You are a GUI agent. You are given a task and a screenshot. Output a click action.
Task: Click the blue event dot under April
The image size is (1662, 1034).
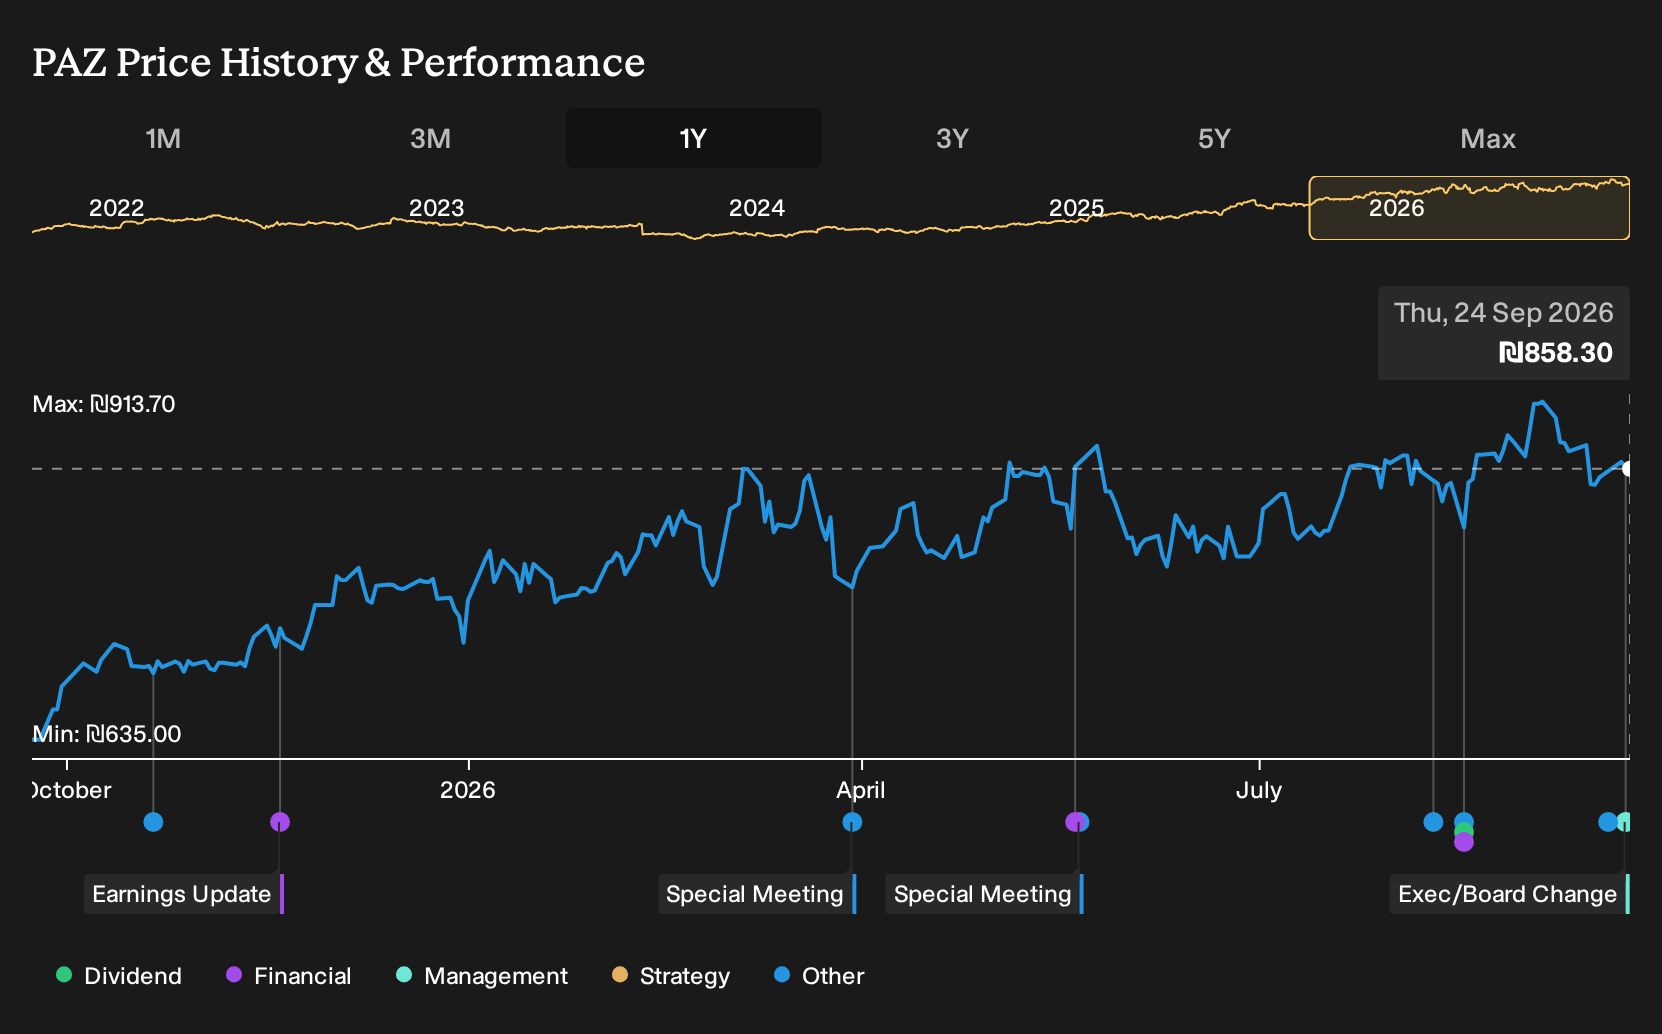(852, 822)
